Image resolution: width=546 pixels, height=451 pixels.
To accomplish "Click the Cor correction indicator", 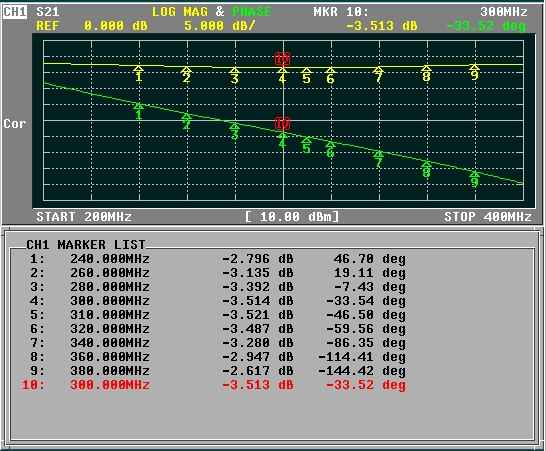I will click(15, 124).
